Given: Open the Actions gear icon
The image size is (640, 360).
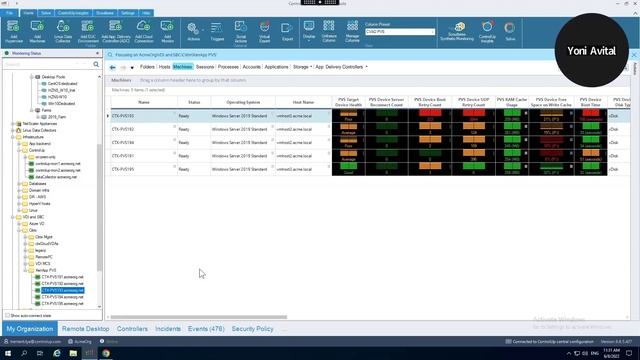Looking at the screenshot, I should pyautogui.click(x=193, y=31).
